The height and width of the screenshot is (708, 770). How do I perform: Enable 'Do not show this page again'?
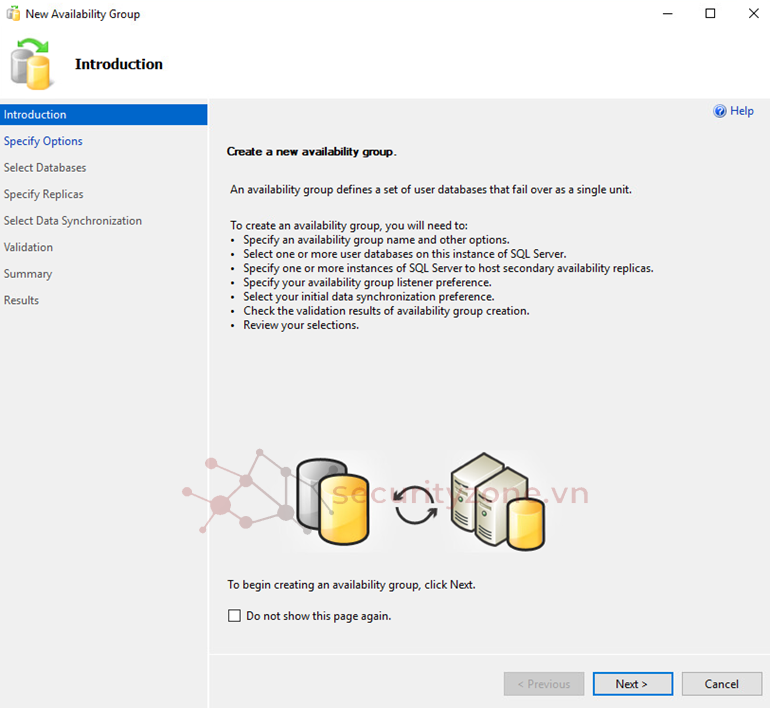pos(235,616)
